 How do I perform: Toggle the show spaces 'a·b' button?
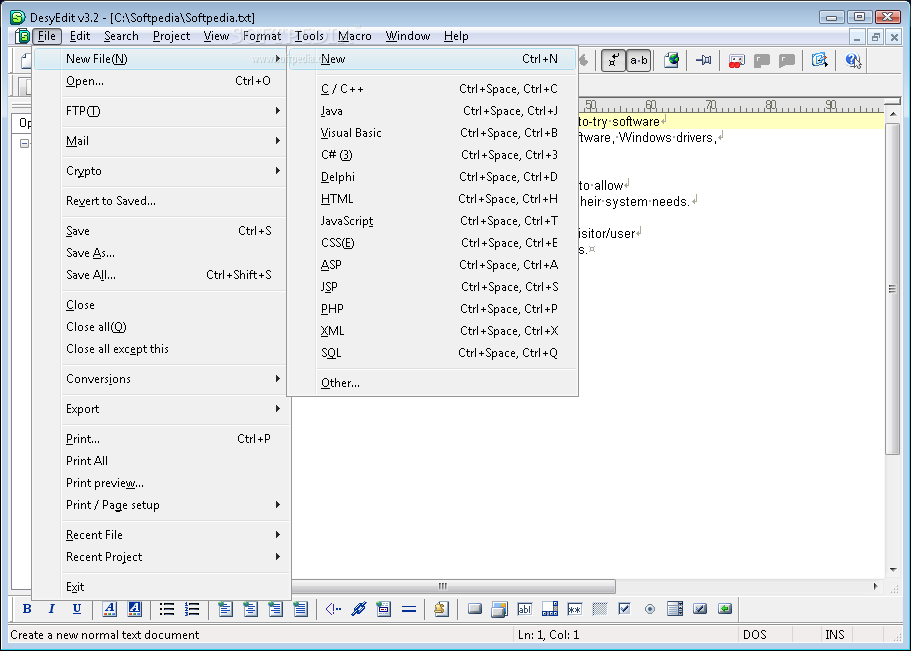639,60
